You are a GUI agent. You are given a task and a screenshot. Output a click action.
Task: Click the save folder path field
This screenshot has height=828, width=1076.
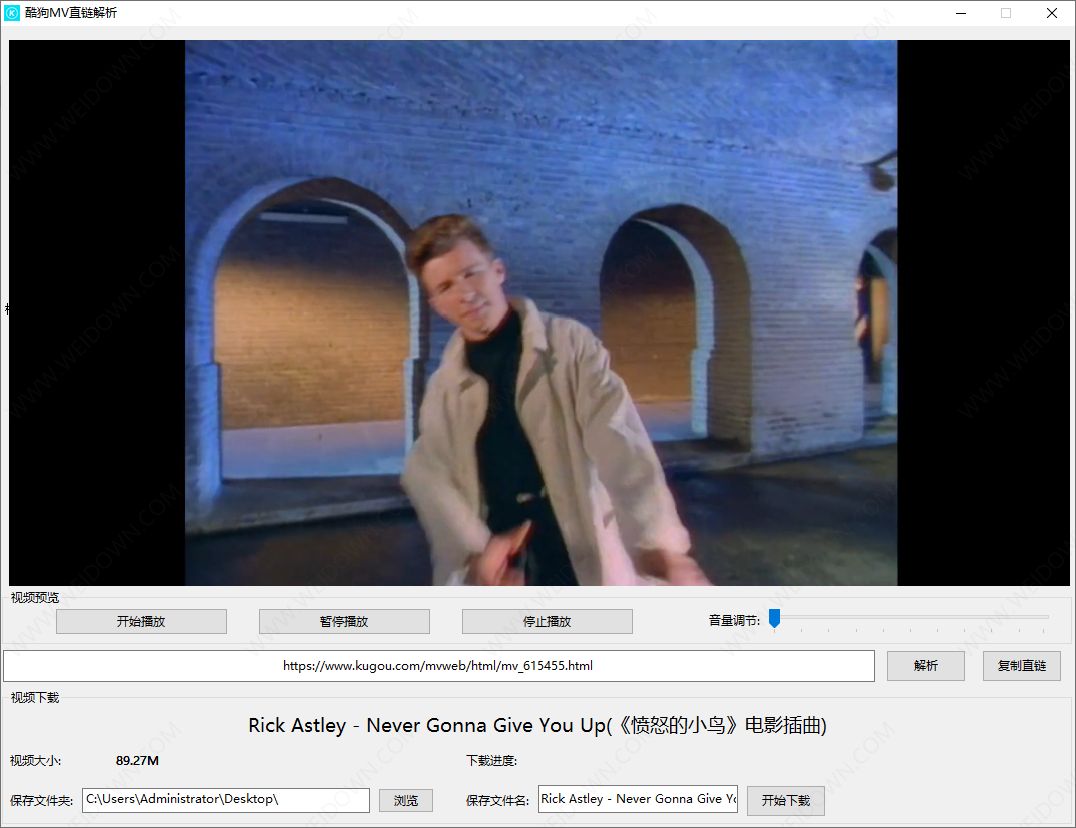click(x=226, y=800)
